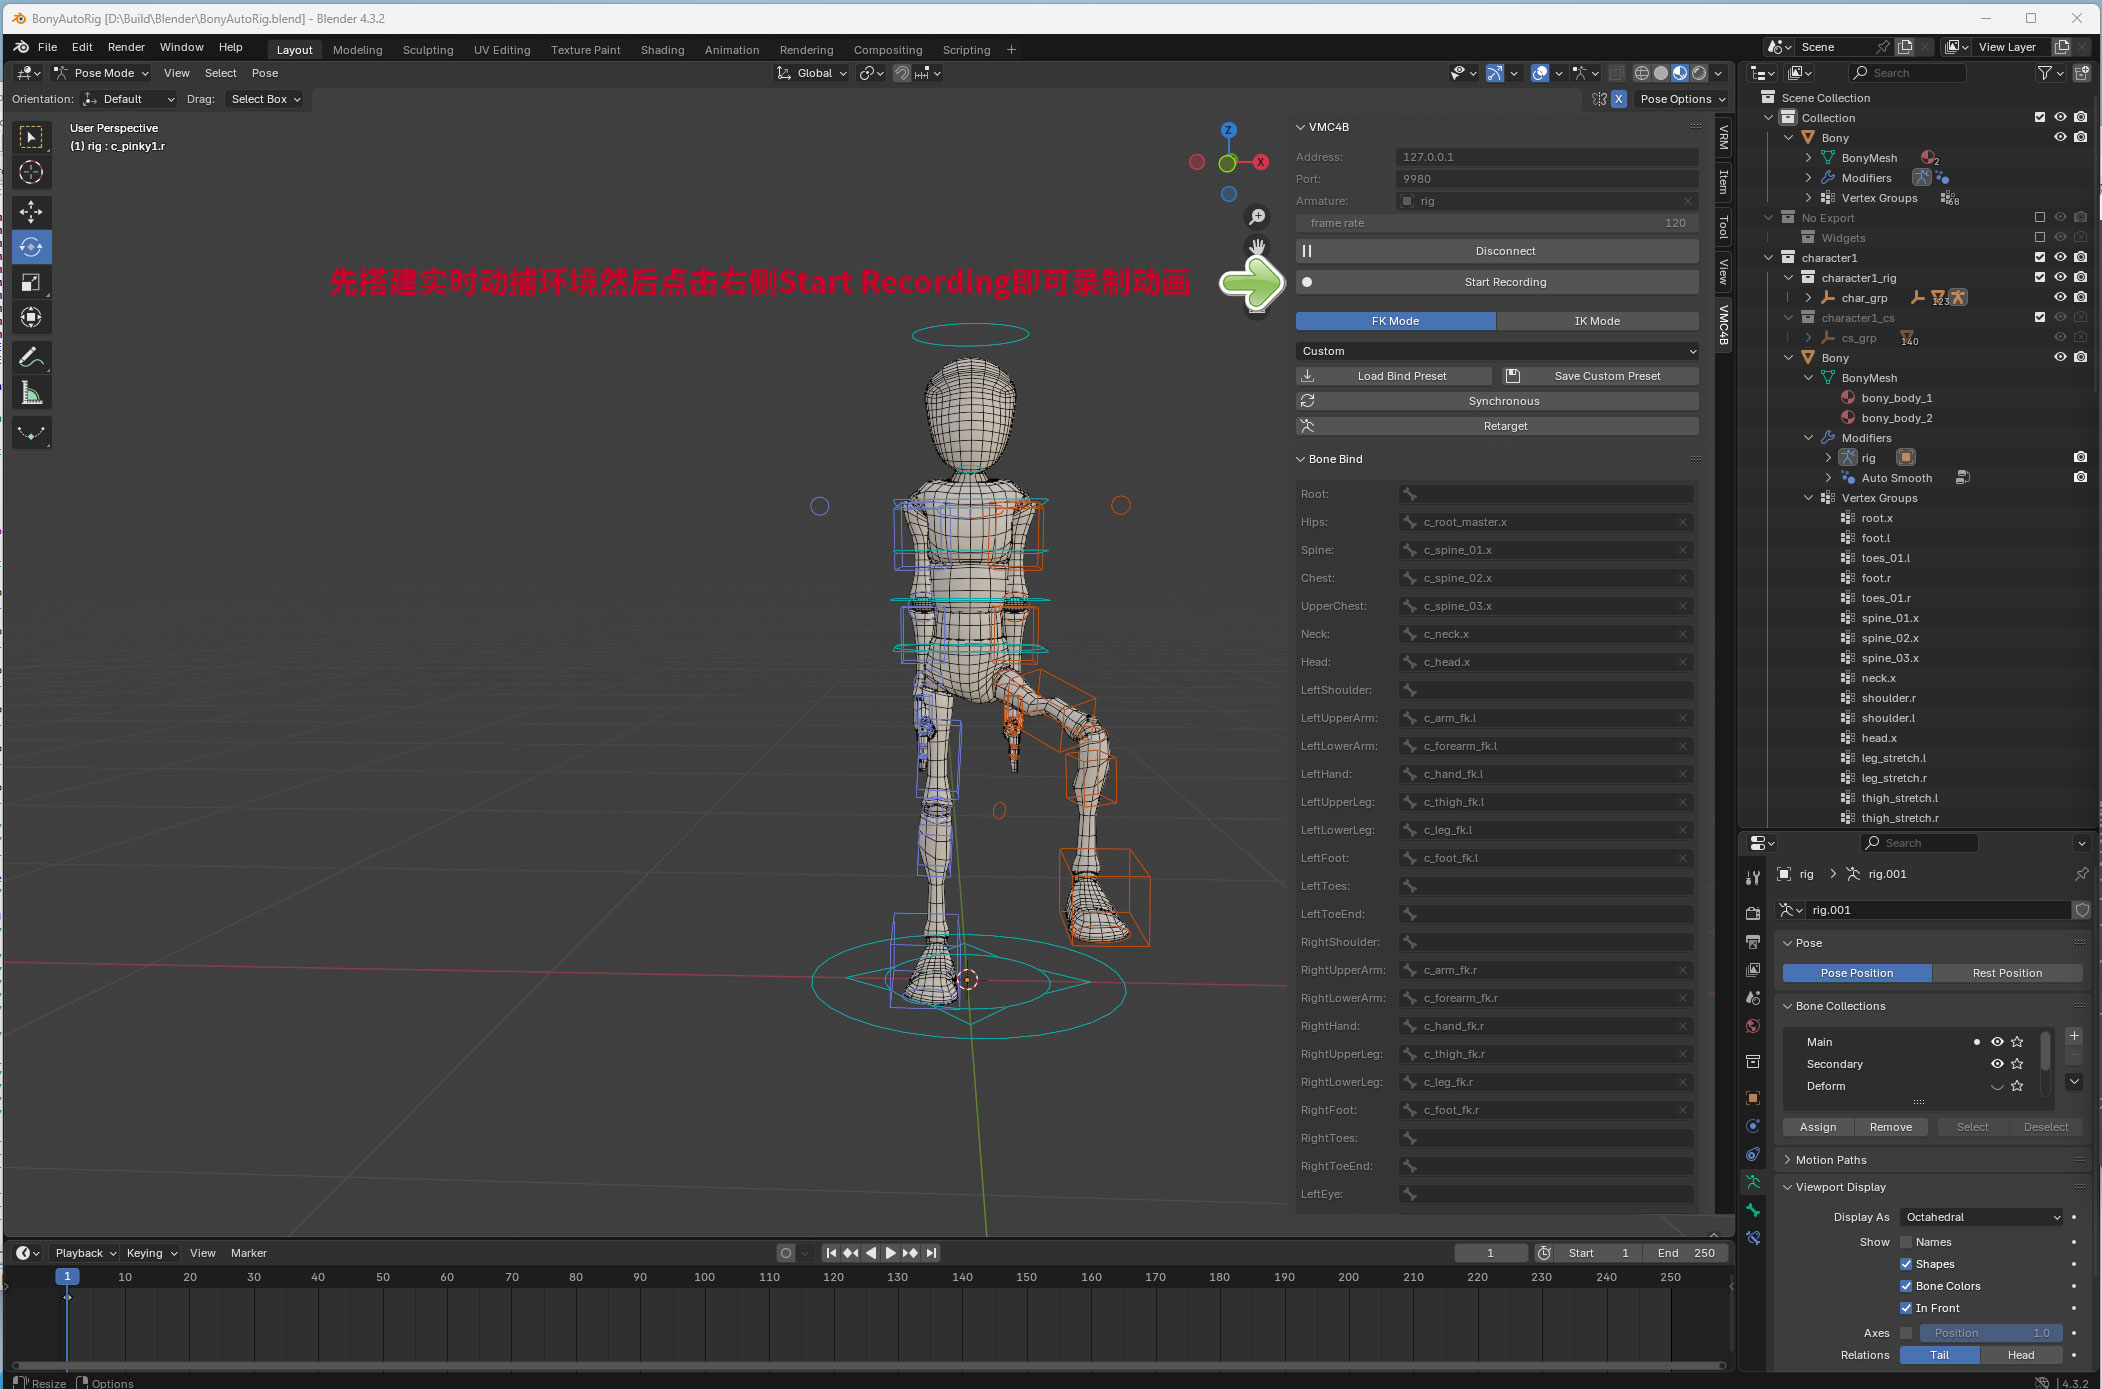Click the Scale tool icon
The image size is (2102, 1389).
31,282
